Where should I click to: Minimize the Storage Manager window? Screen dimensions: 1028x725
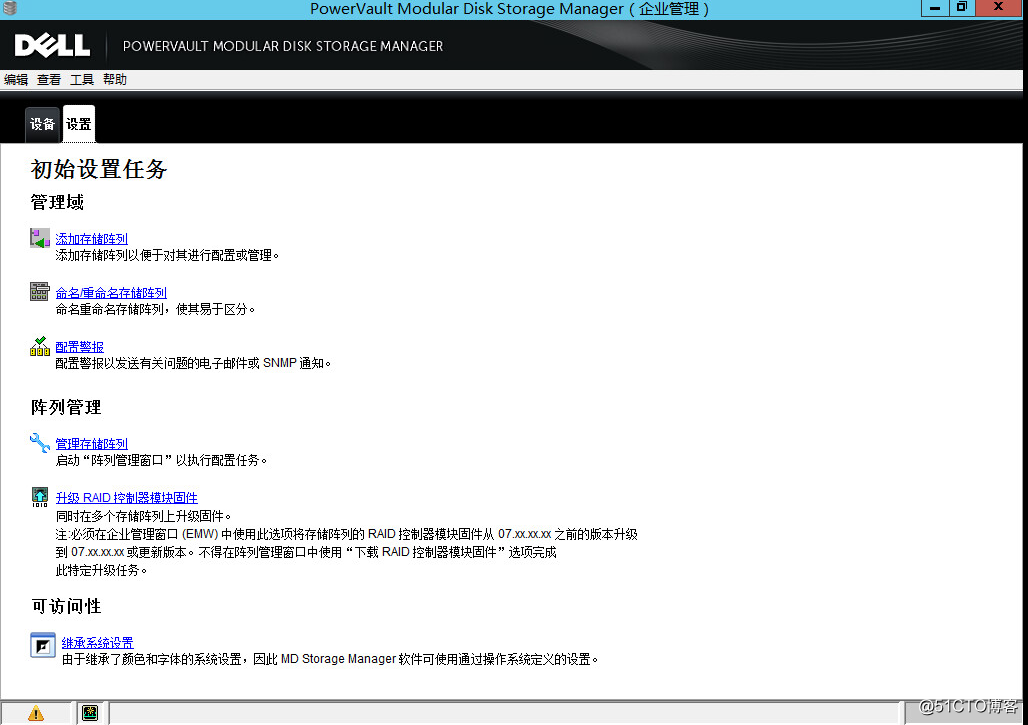(x=935, y=8)
